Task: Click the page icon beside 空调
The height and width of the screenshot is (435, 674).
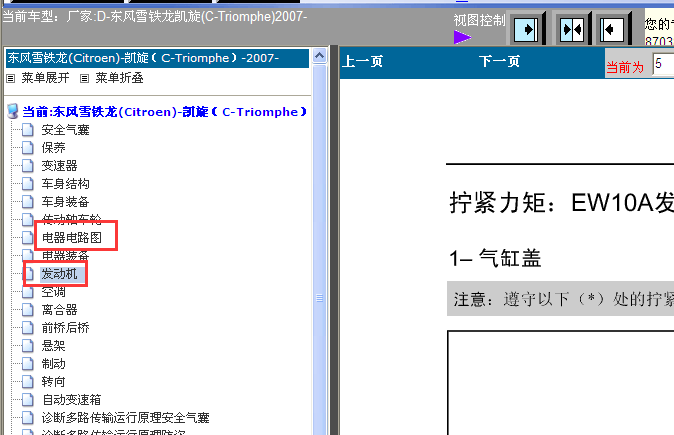Action: click(x=28, y=292)
